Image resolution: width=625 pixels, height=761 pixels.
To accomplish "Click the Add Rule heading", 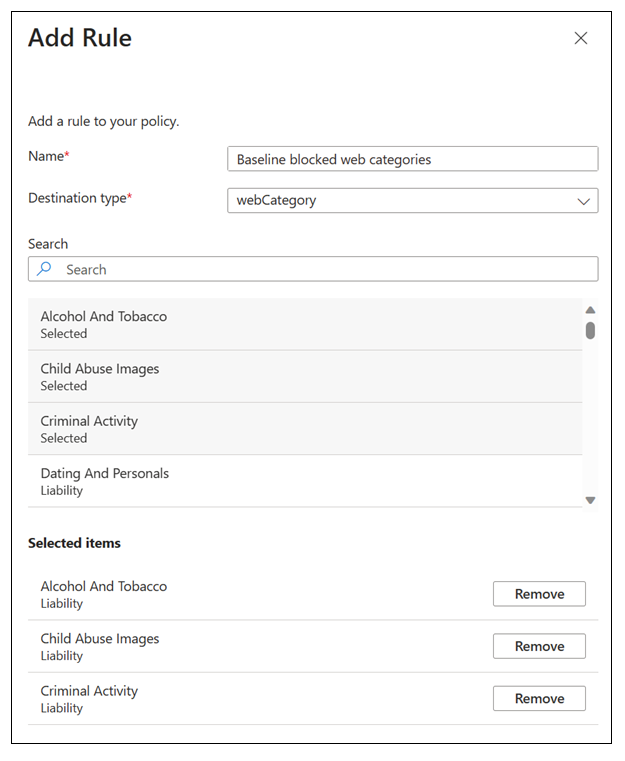I will point(80,38).
